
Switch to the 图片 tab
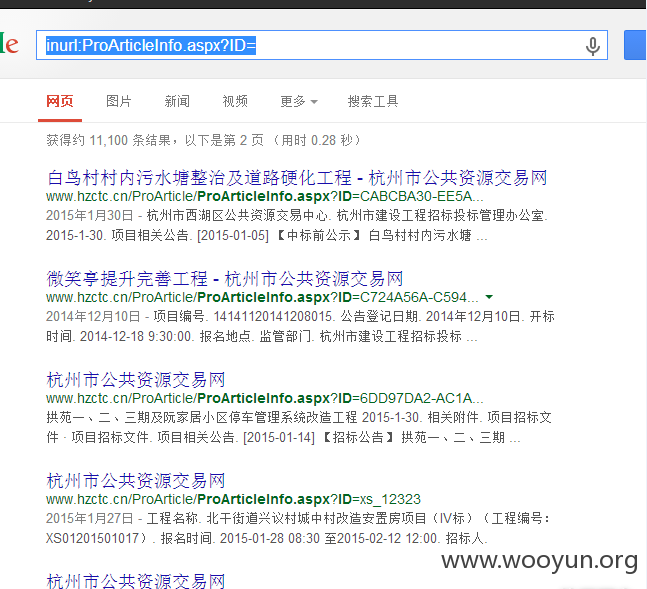pyautogui.click(x=119, y=101)
